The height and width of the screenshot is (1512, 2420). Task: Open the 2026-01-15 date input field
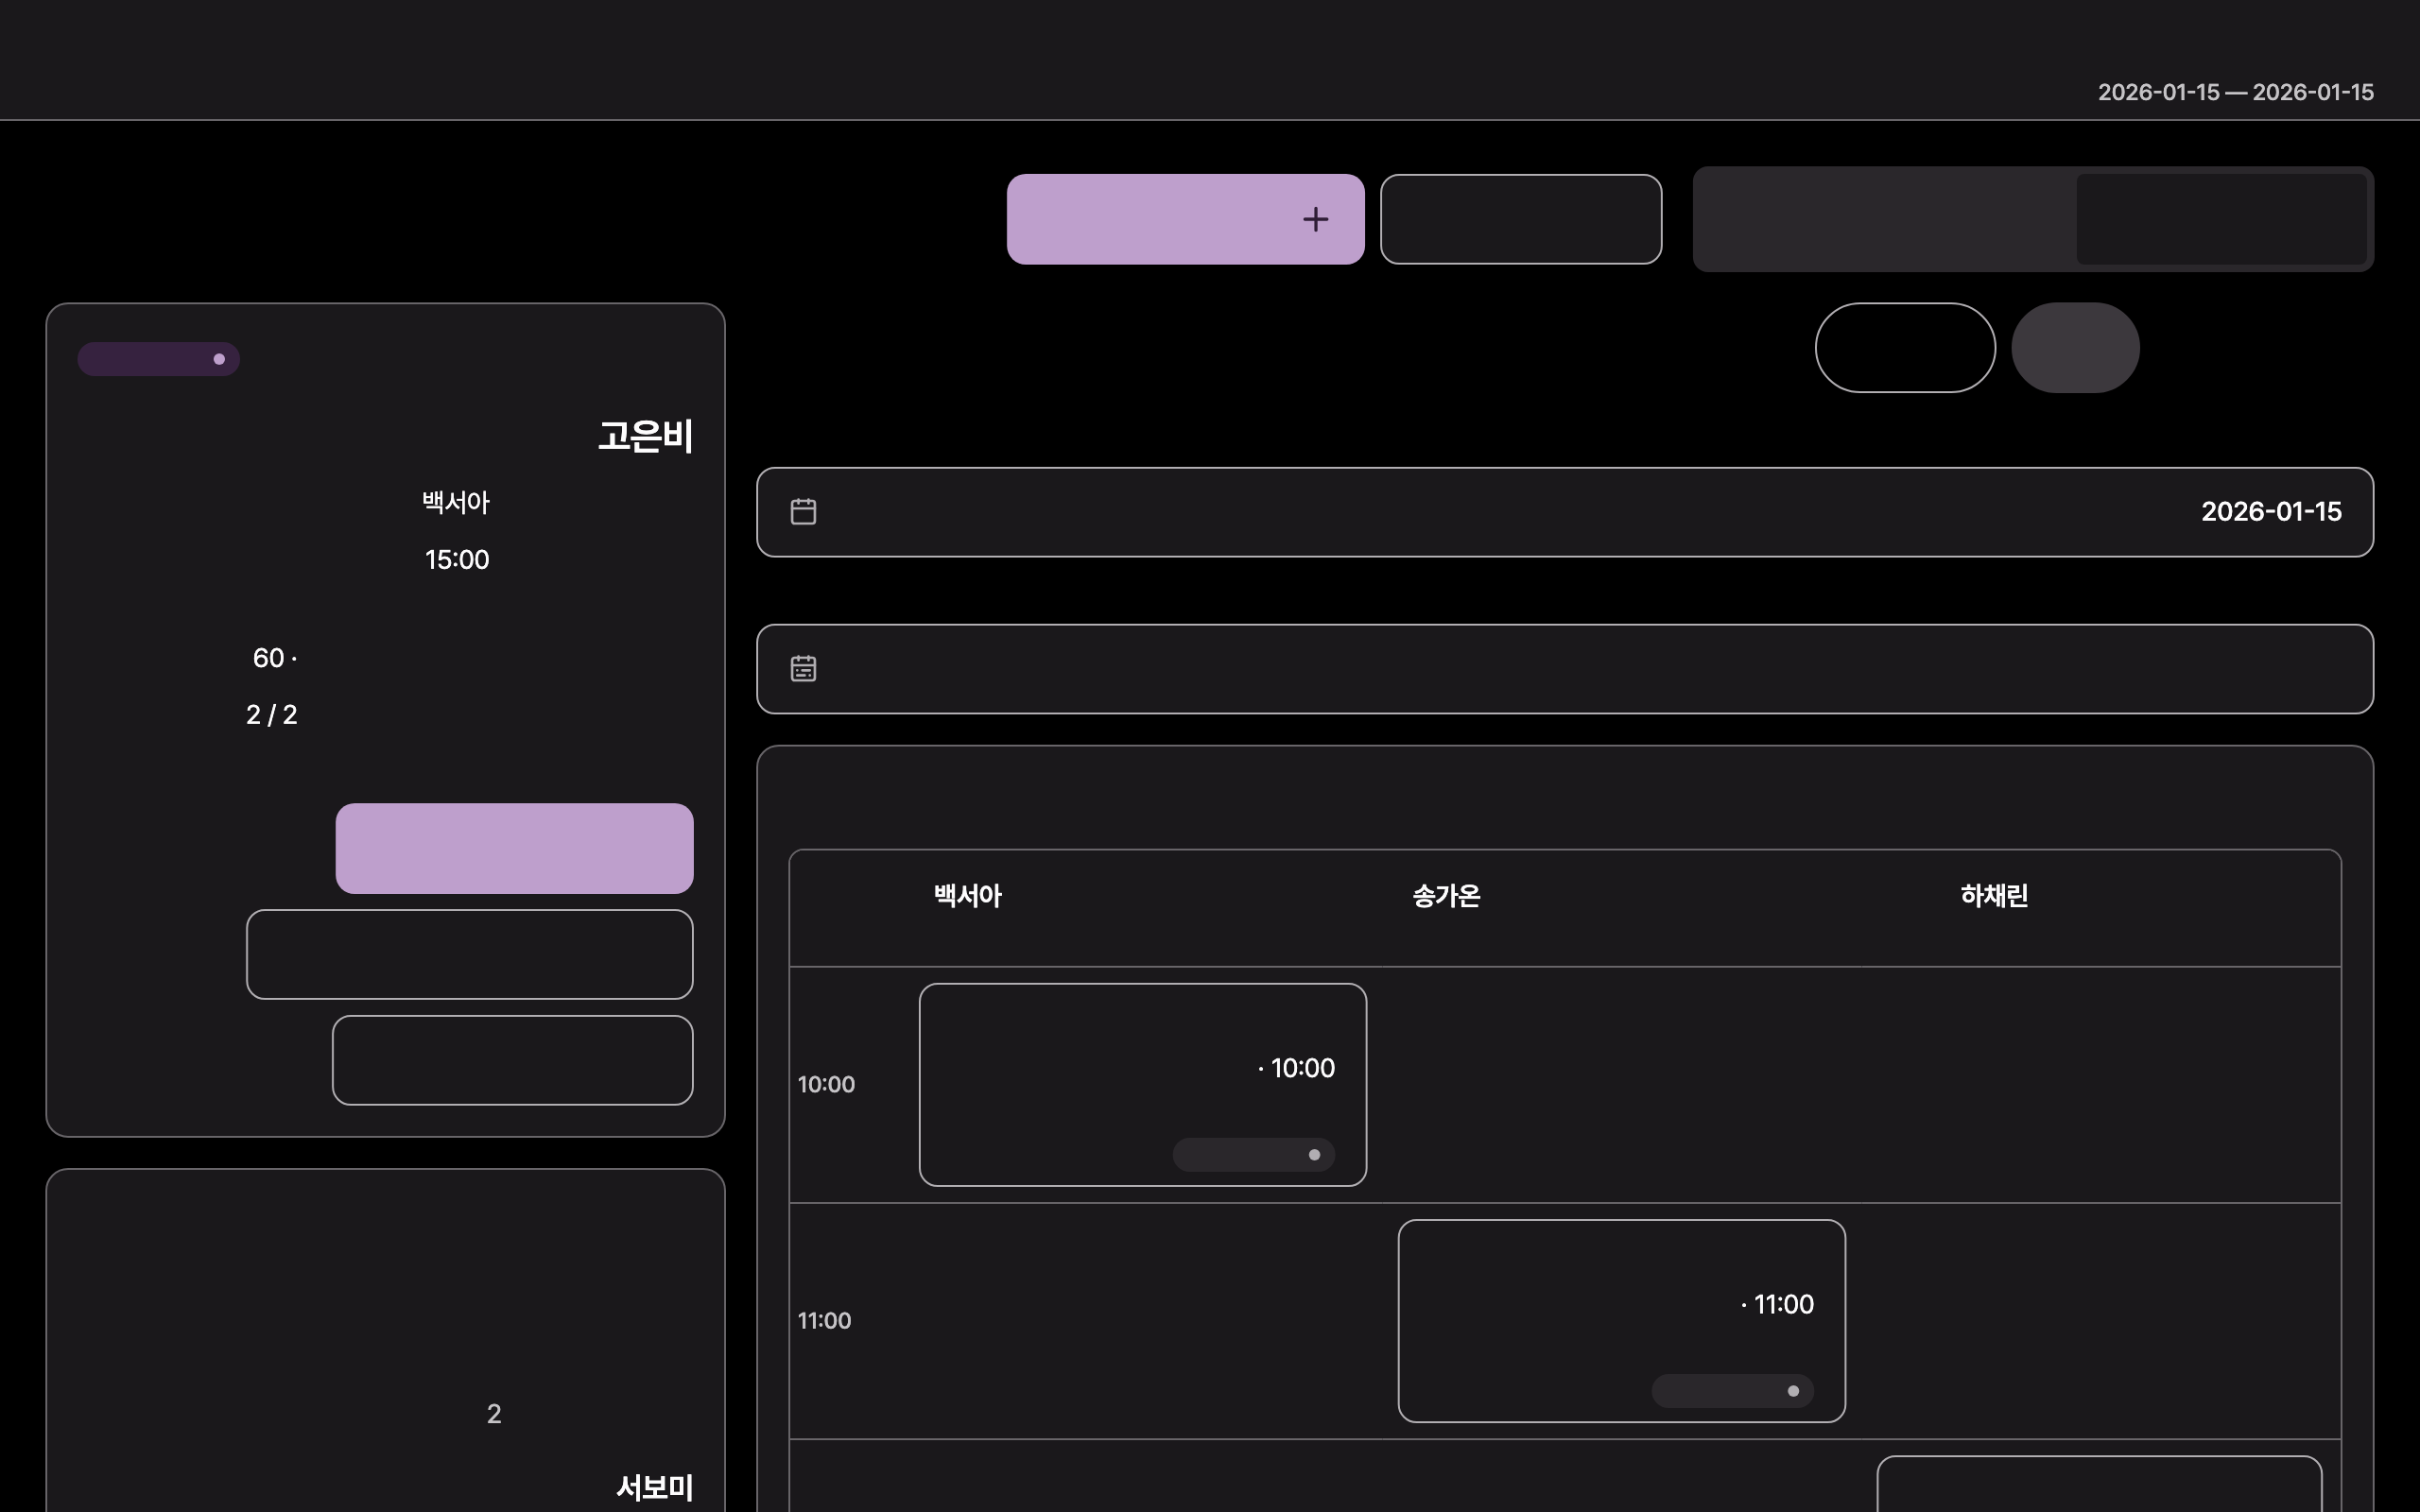[1564, 512]
